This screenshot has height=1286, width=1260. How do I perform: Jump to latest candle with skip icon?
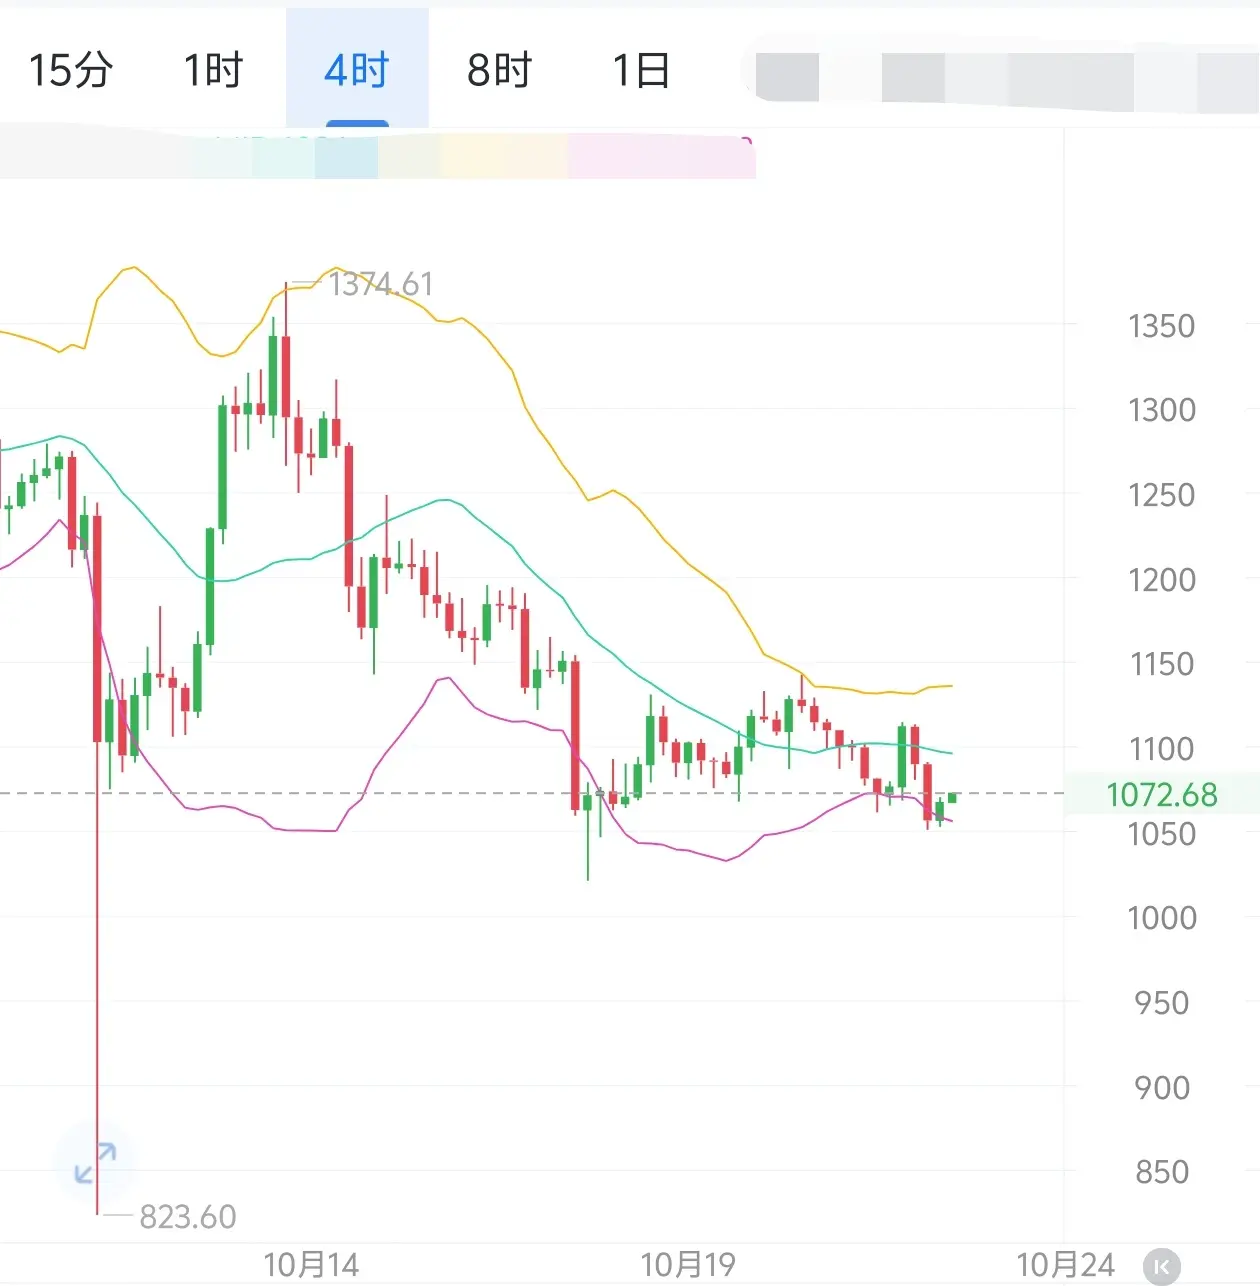click(1161, 1266)
